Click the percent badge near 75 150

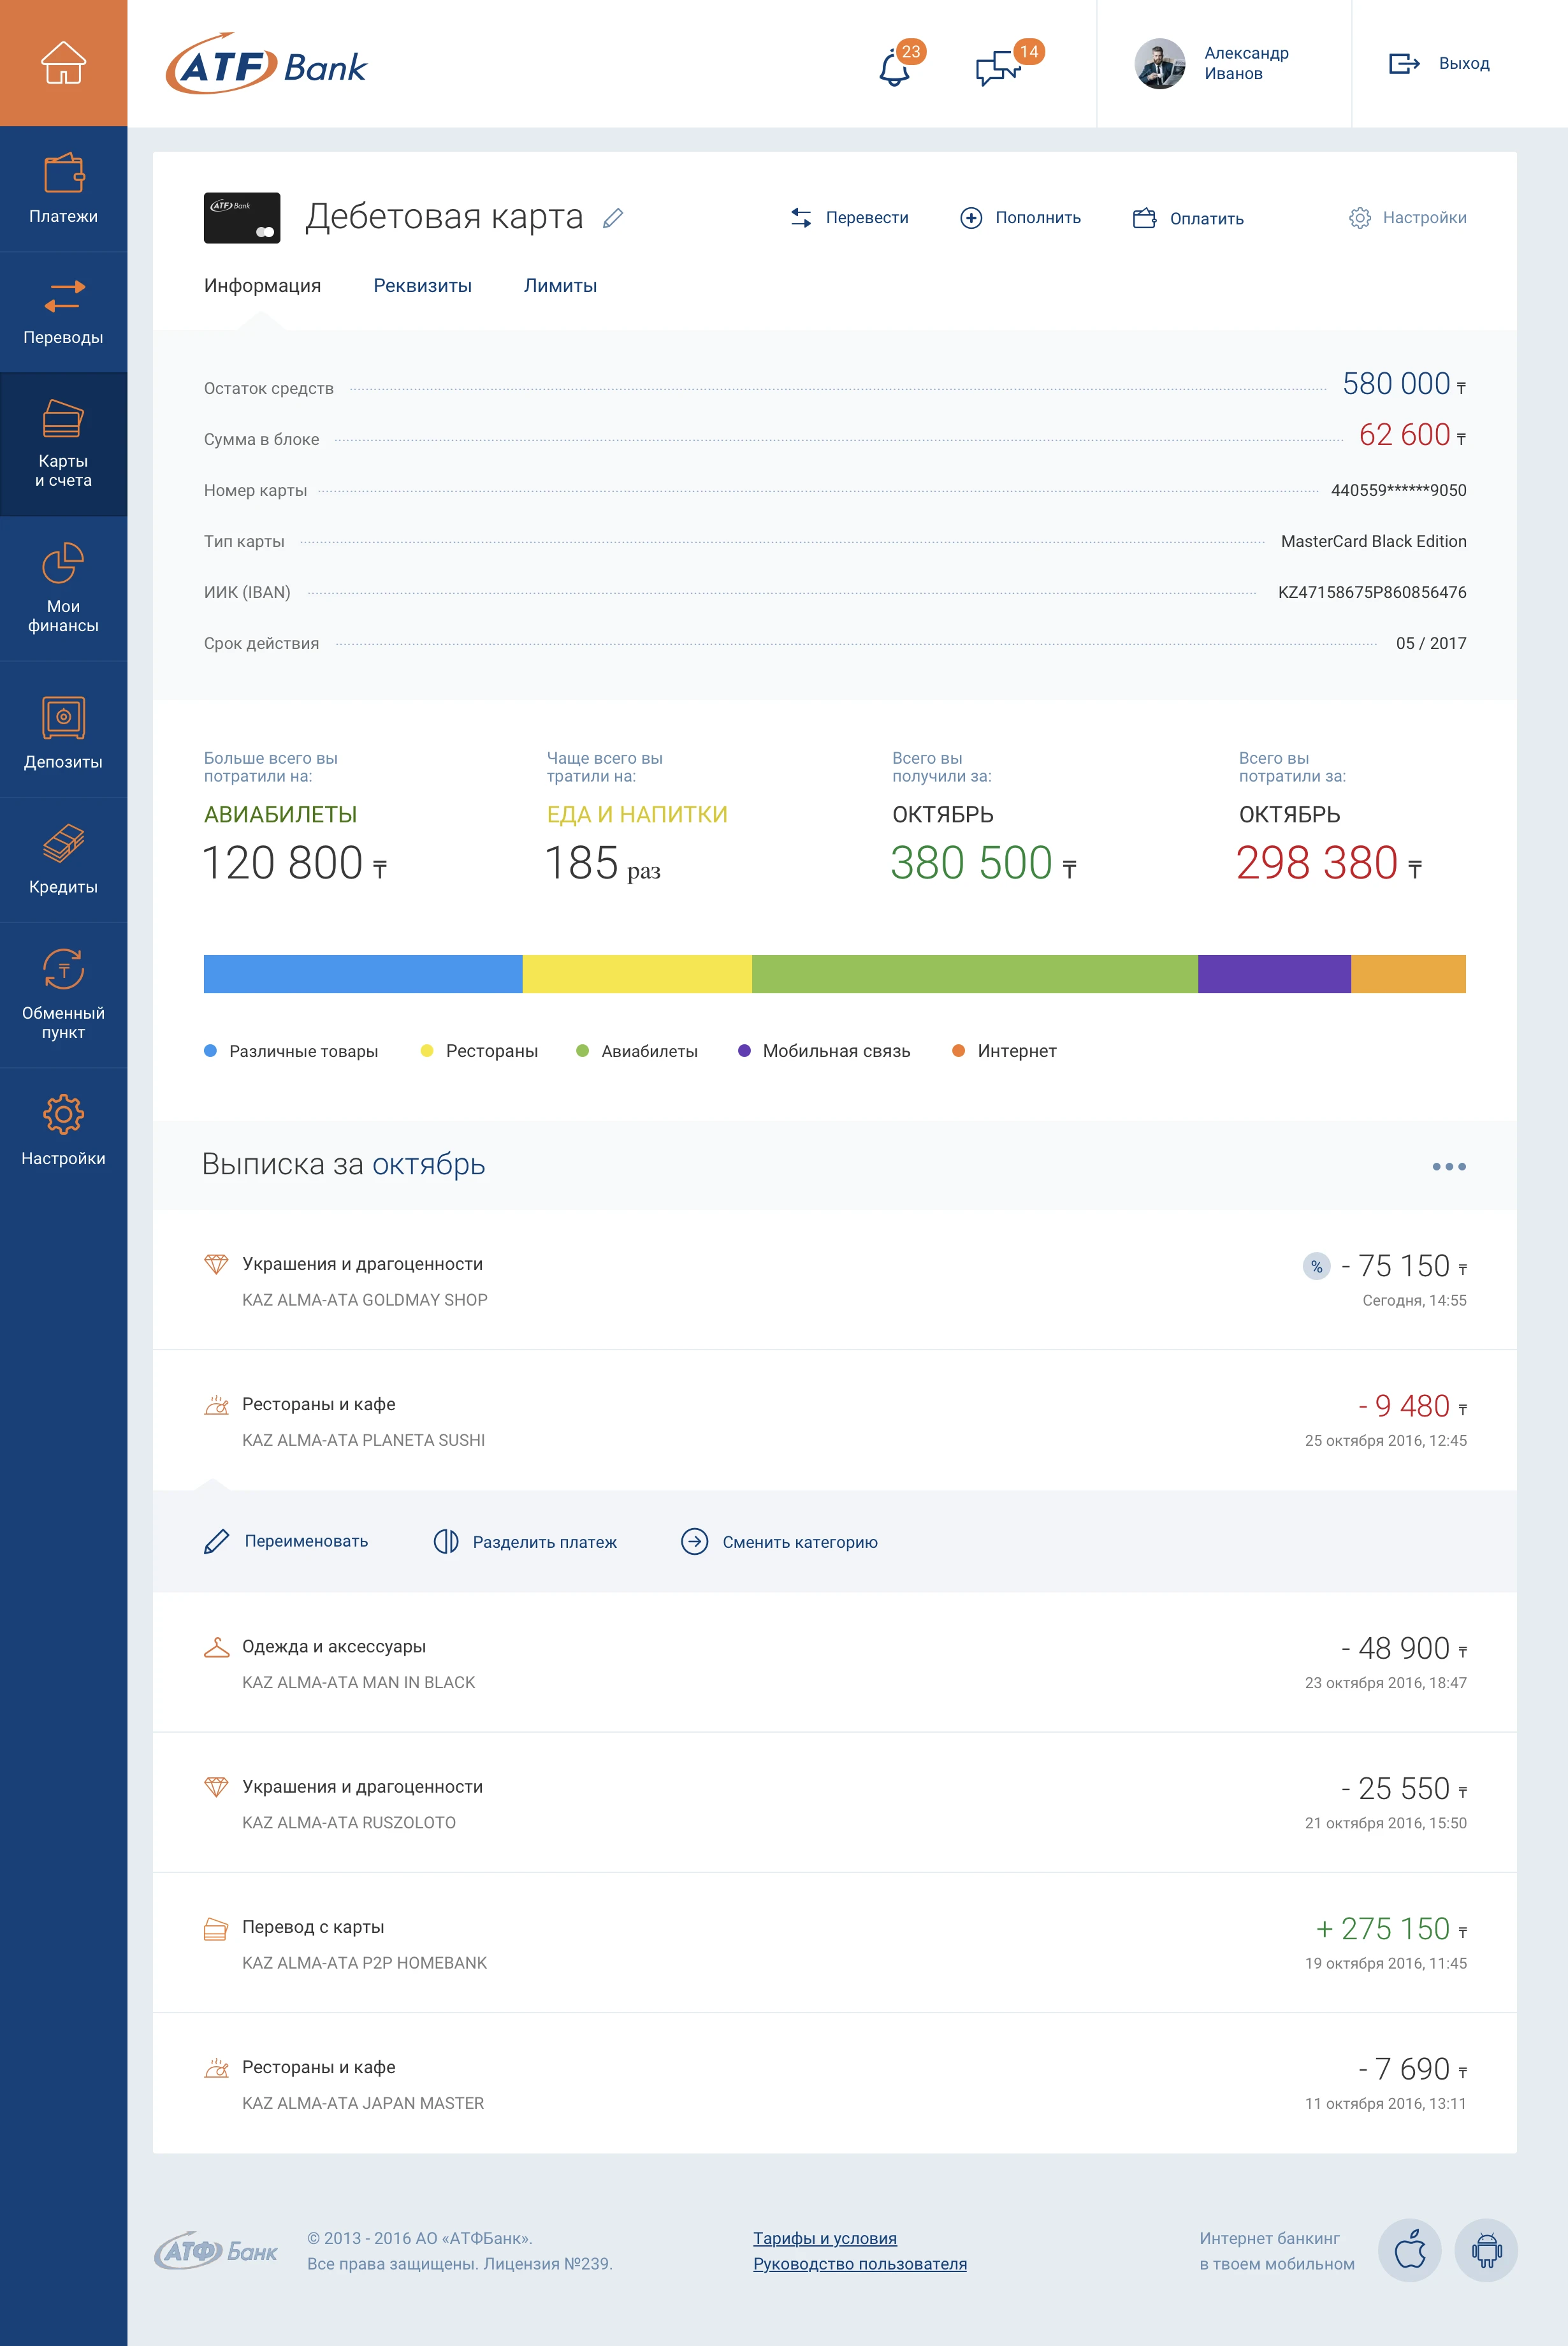(1316, 1266)
